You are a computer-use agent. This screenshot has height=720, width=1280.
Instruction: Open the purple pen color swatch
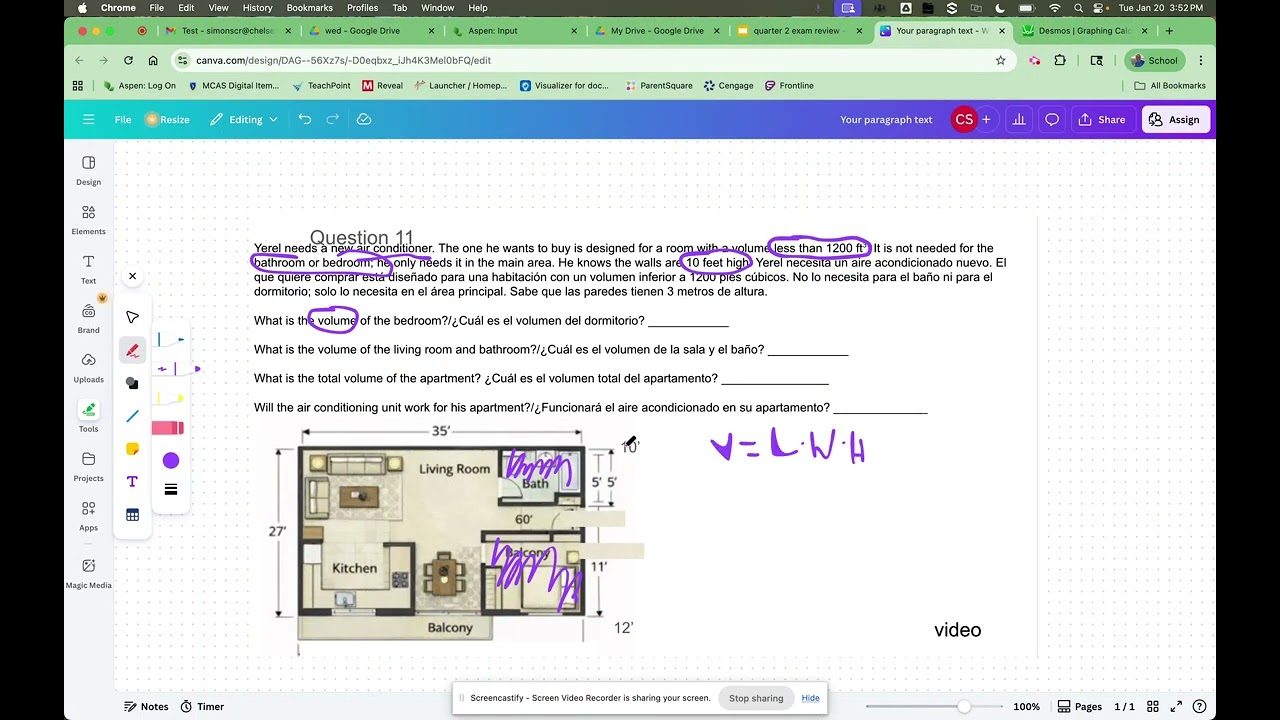pyautogui.click(x=171, y=460)
